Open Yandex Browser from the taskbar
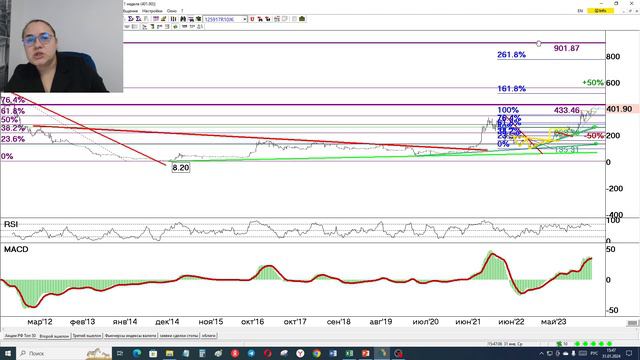 coord(300,353)
